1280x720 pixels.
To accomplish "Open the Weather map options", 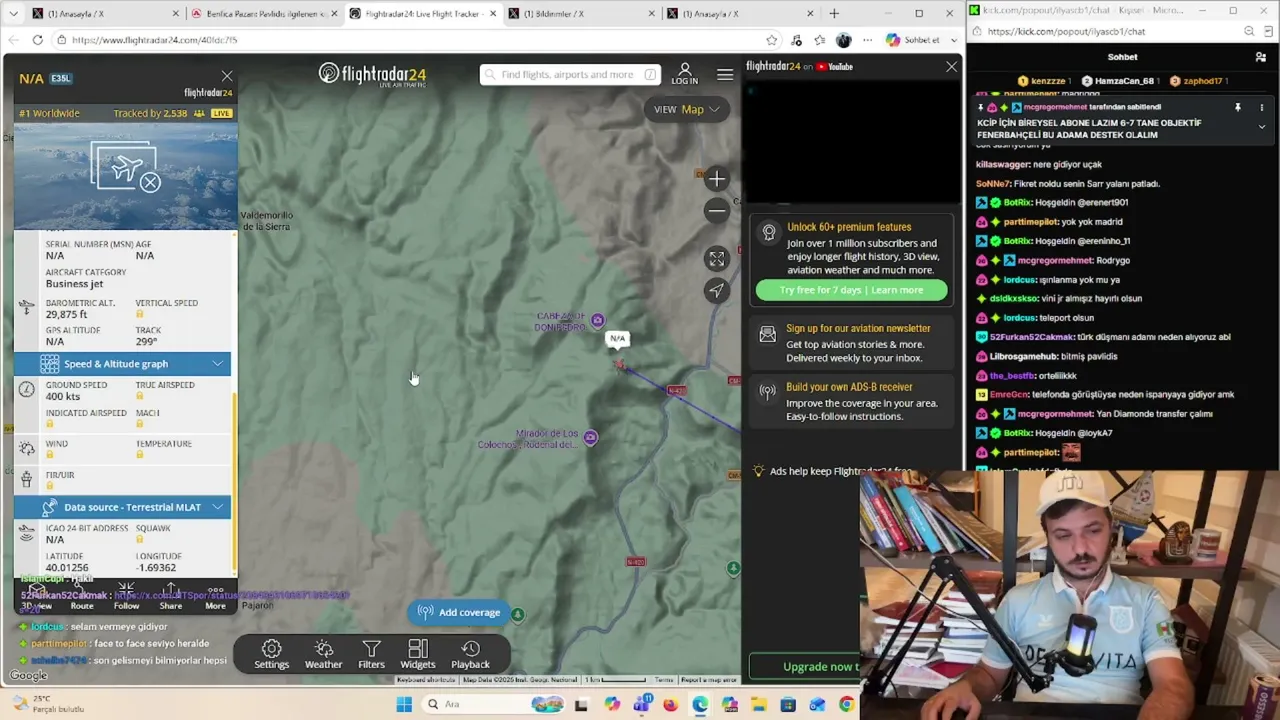I will [x=323, y=655].
